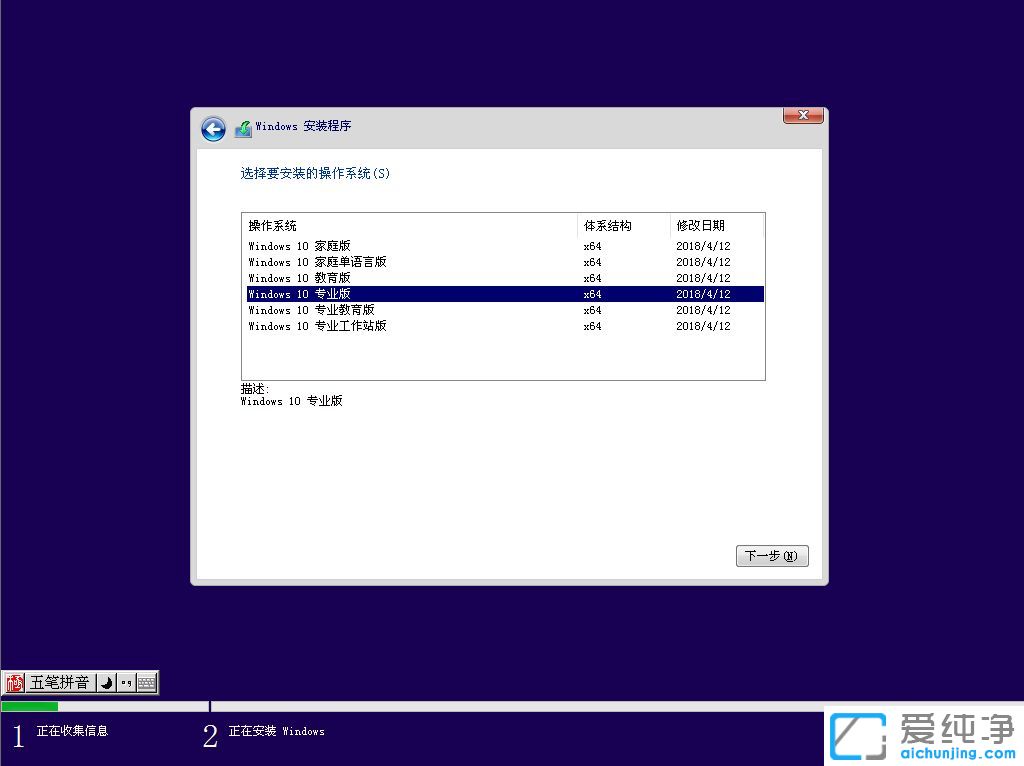Click the step 1 正在收集信息 indicator
This screenshot has width=1024, height=766.
click(x=60, y=731)
